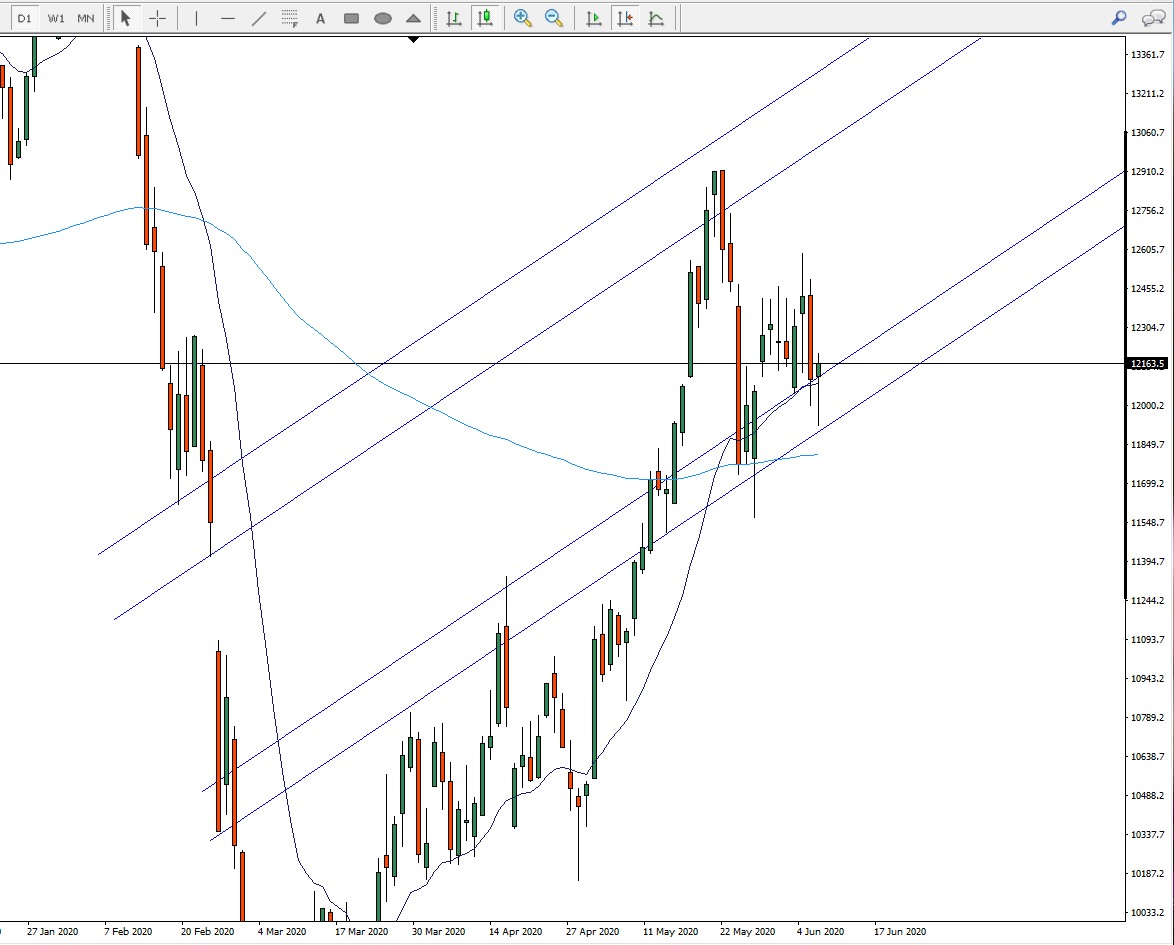The width and height of the screenshot is (1174, 945).
Task: Click price scale value 11093.7
Action: 1148,639
